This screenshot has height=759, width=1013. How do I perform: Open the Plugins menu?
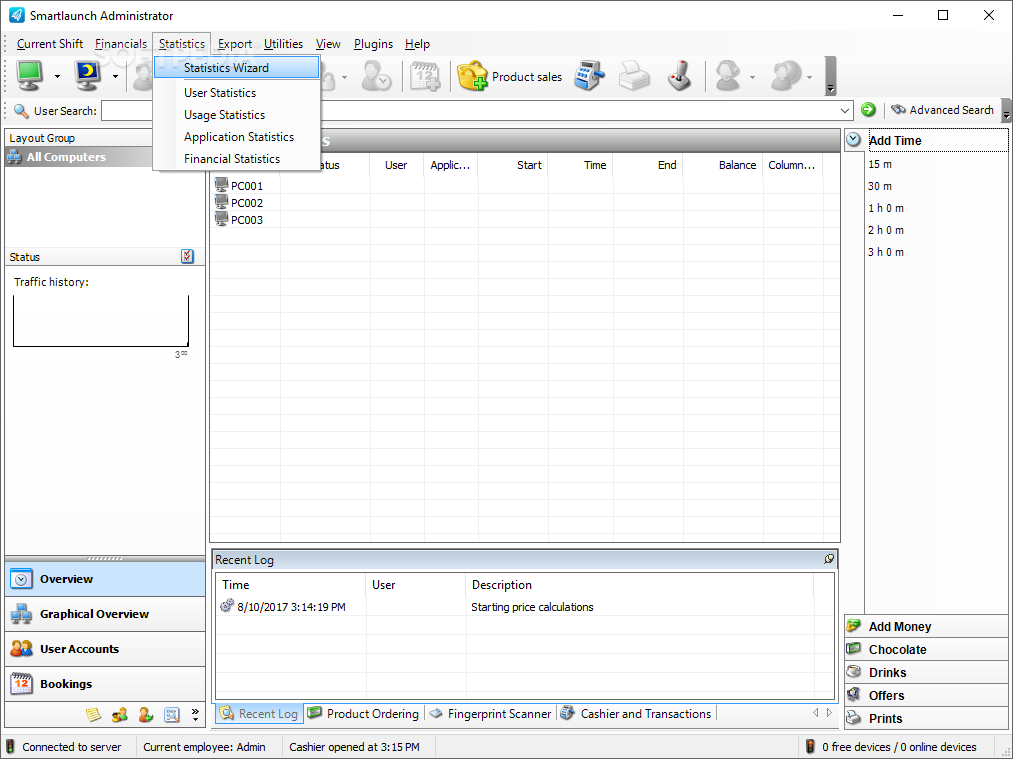coord(373,44)
